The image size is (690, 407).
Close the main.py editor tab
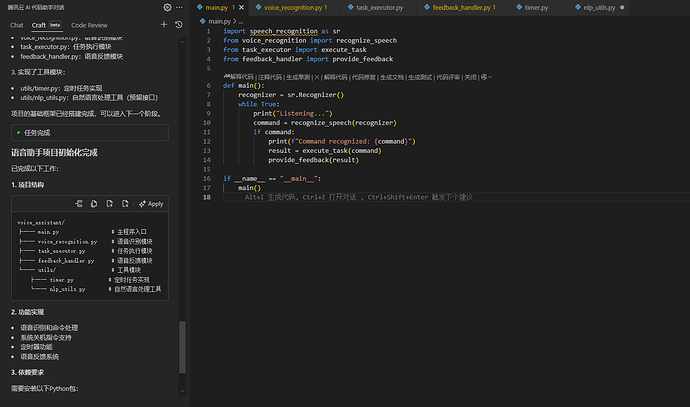click(x=241, y=7)
